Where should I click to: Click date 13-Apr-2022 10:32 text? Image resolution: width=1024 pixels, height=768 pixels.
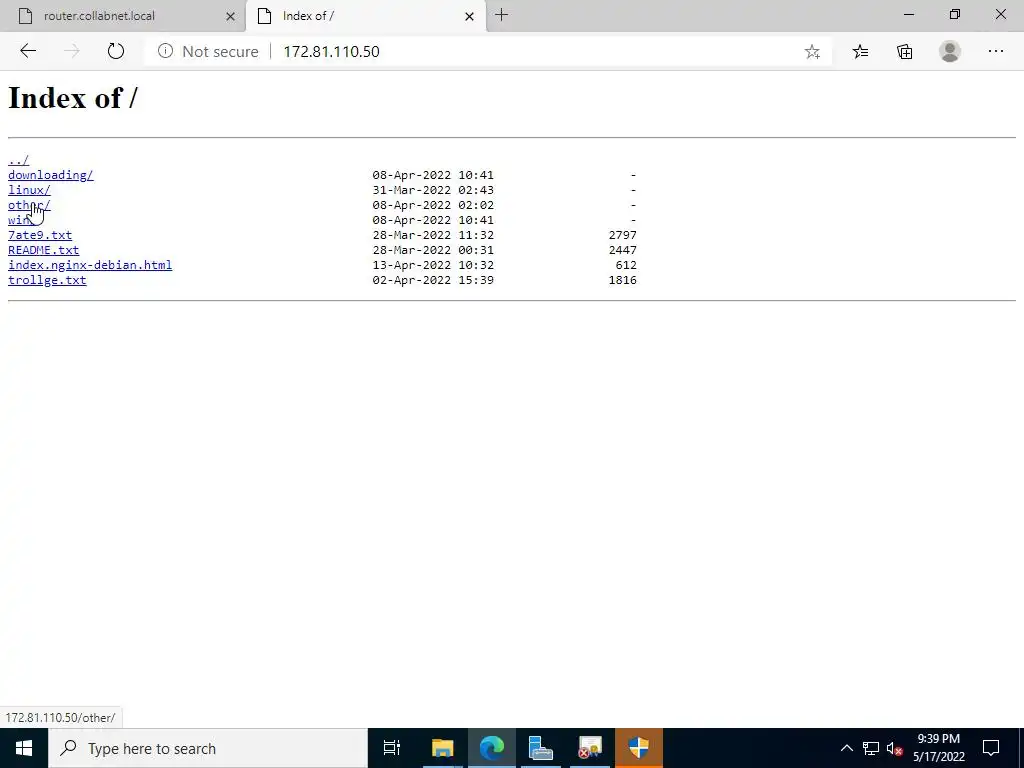pyautogui.click(x=433, y=265)
